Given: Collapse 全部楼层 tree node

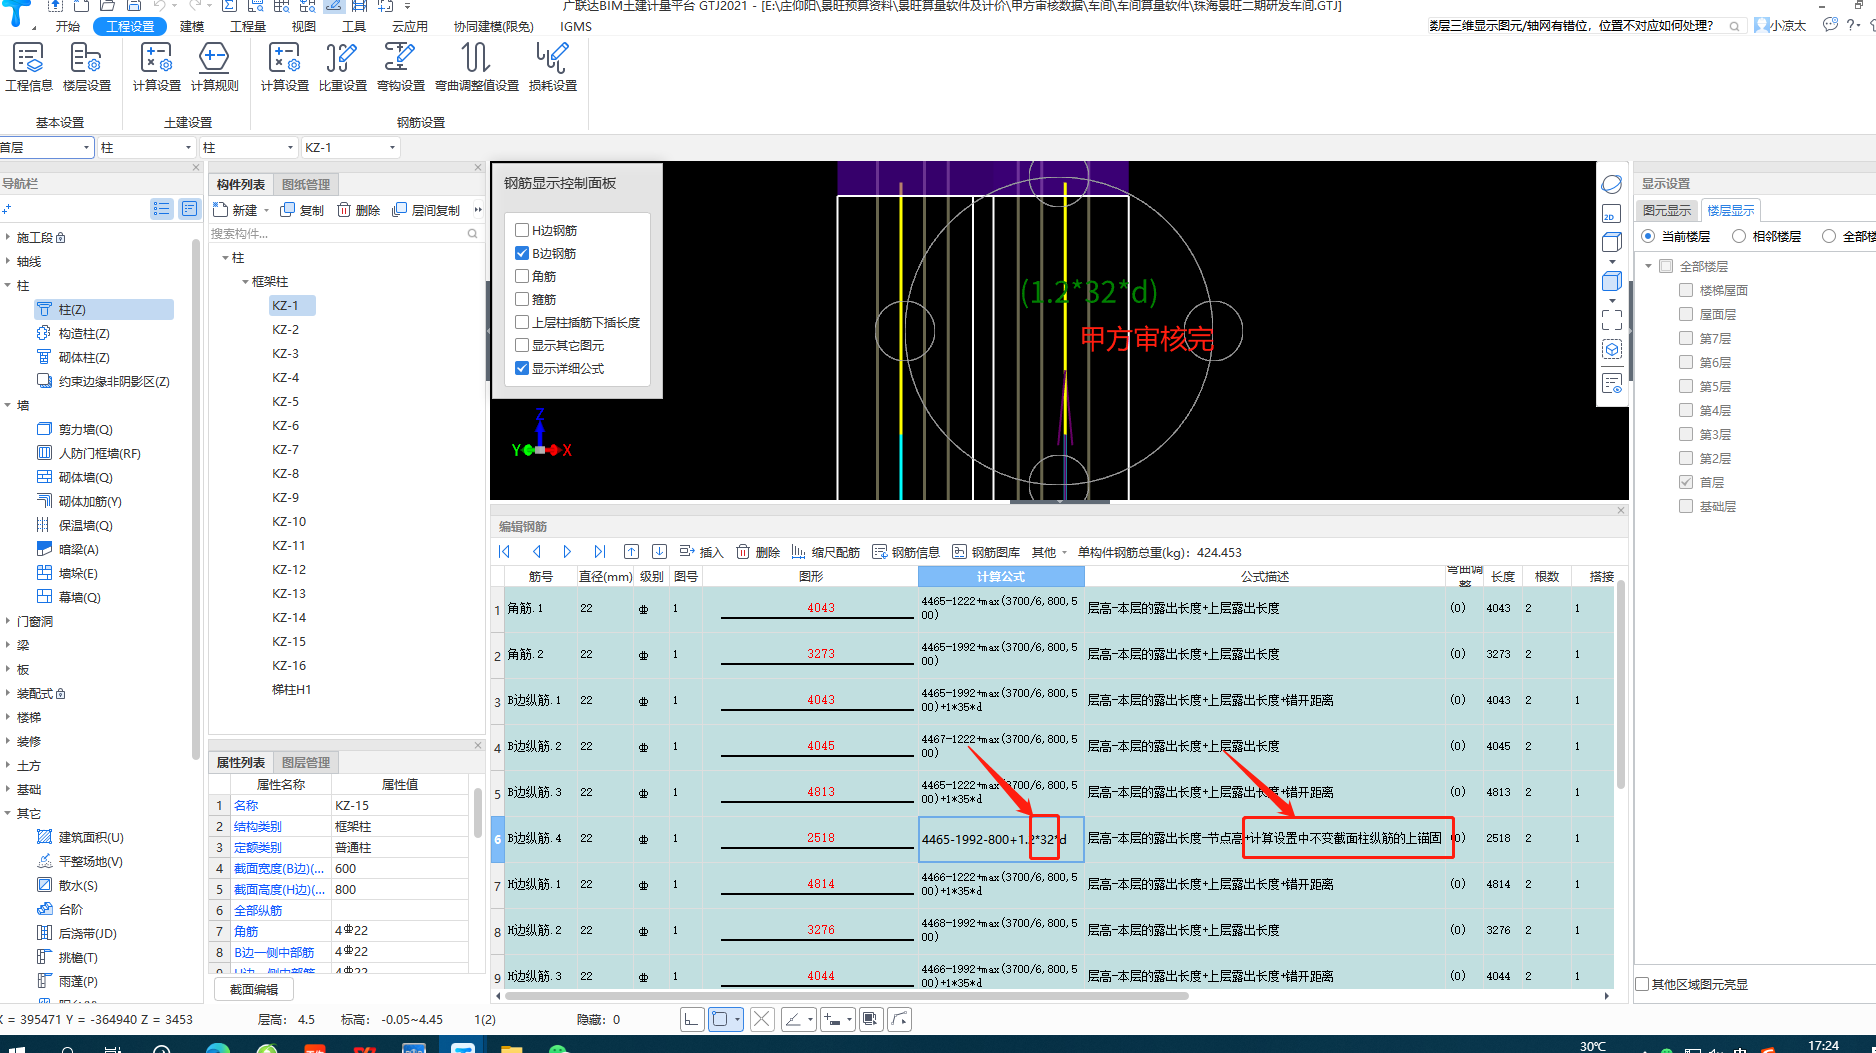Looking at the screenshot, I should (x=1649, y=266).
